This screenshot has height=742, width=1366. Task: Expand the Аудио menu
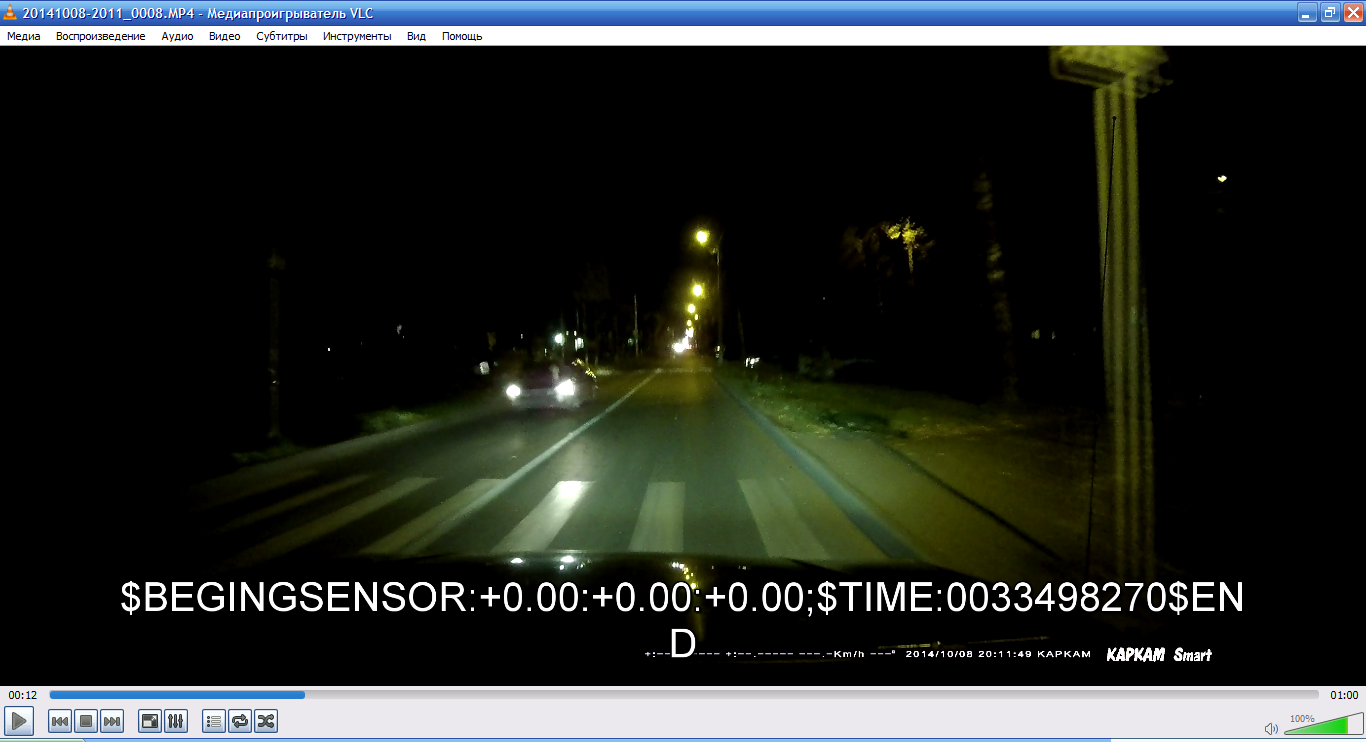177,36
